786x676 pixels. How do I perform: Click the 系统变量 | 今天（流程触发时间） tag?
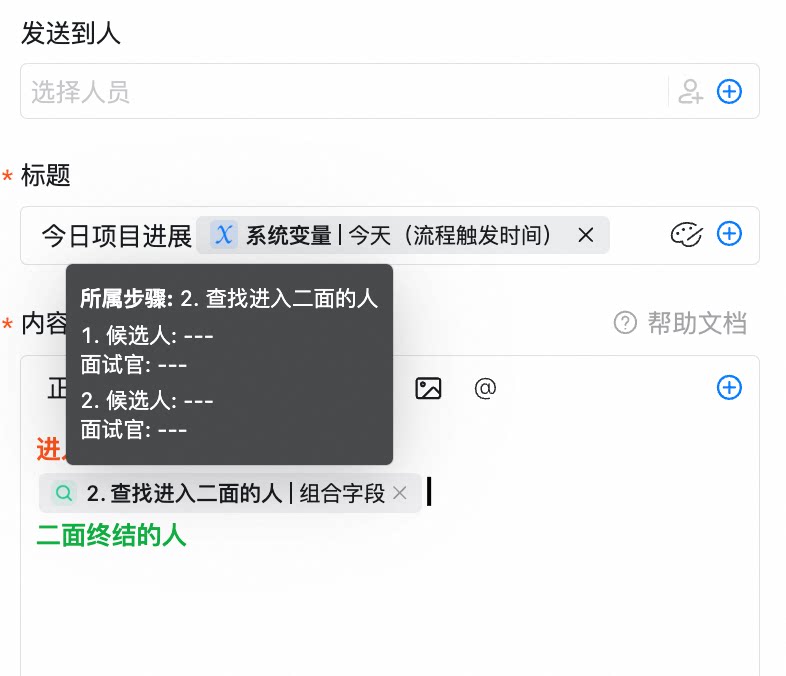pyautogui.click(x=403, y=235)
